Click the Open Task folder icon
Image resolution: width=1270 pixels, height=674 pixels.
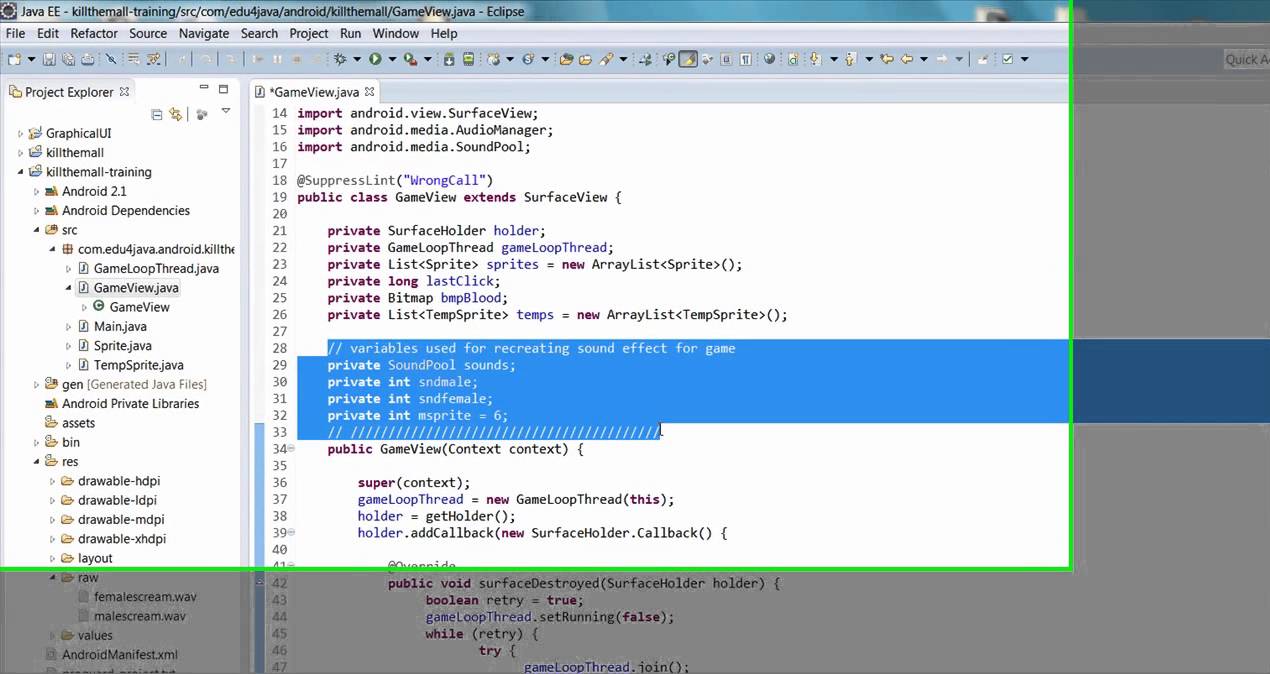[585, 59]
